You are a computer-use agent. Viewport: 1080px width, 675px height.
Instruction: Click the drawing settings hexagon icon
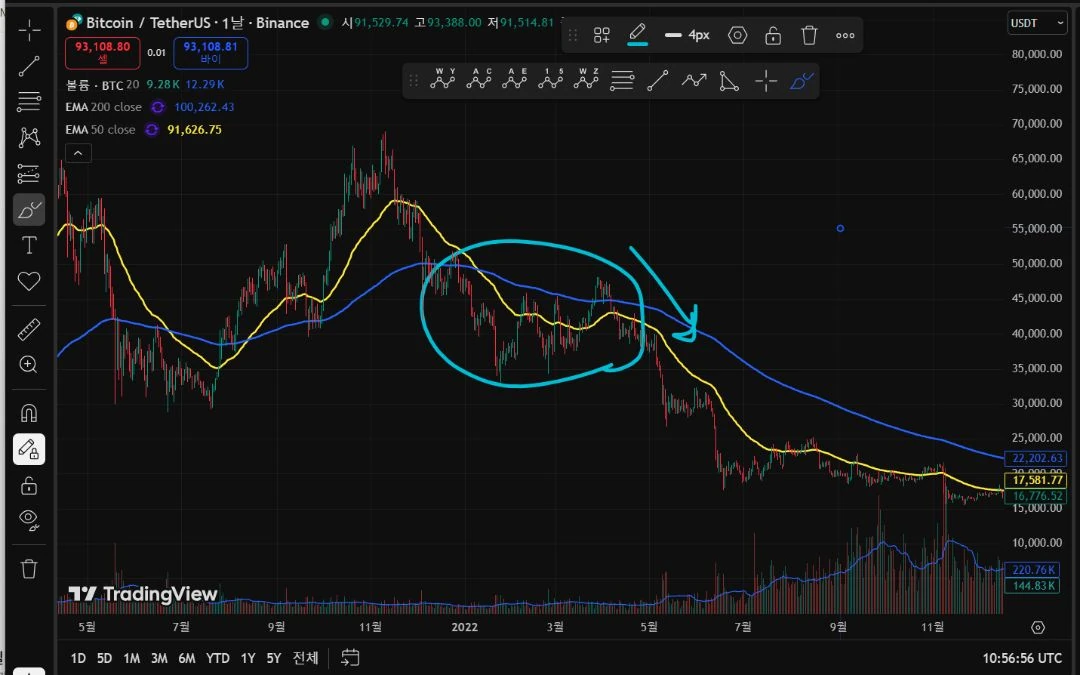737,35
